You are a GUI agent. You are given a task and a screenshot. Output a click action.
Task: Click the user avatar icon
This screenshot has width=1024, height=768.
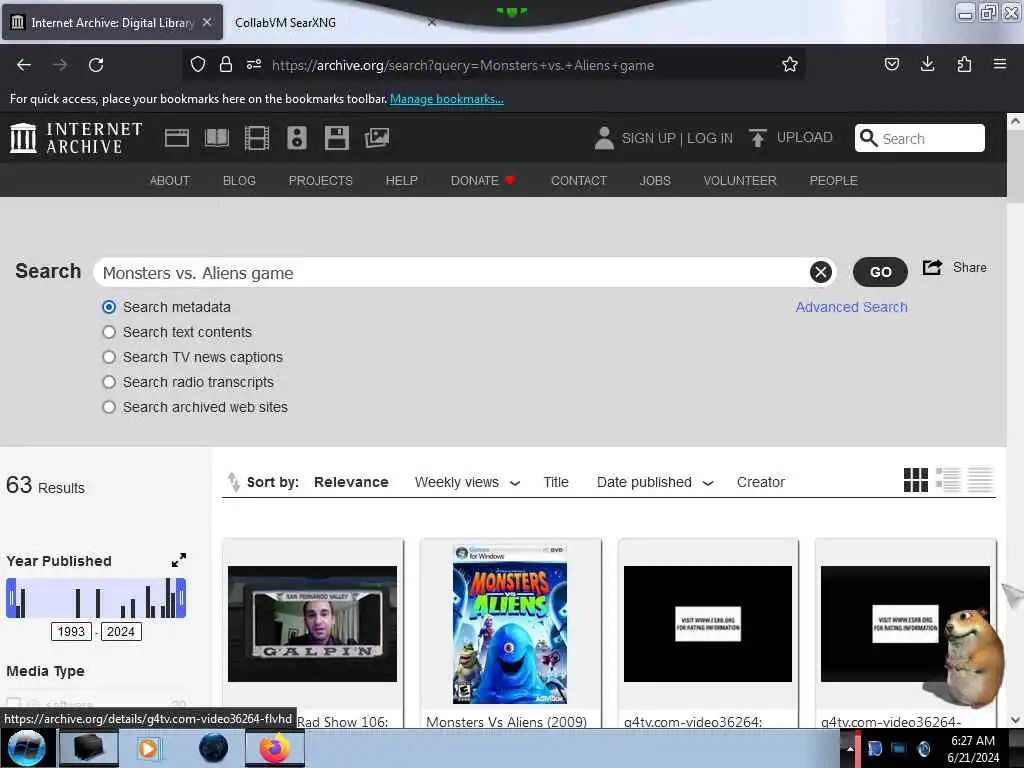click(604, 138)
